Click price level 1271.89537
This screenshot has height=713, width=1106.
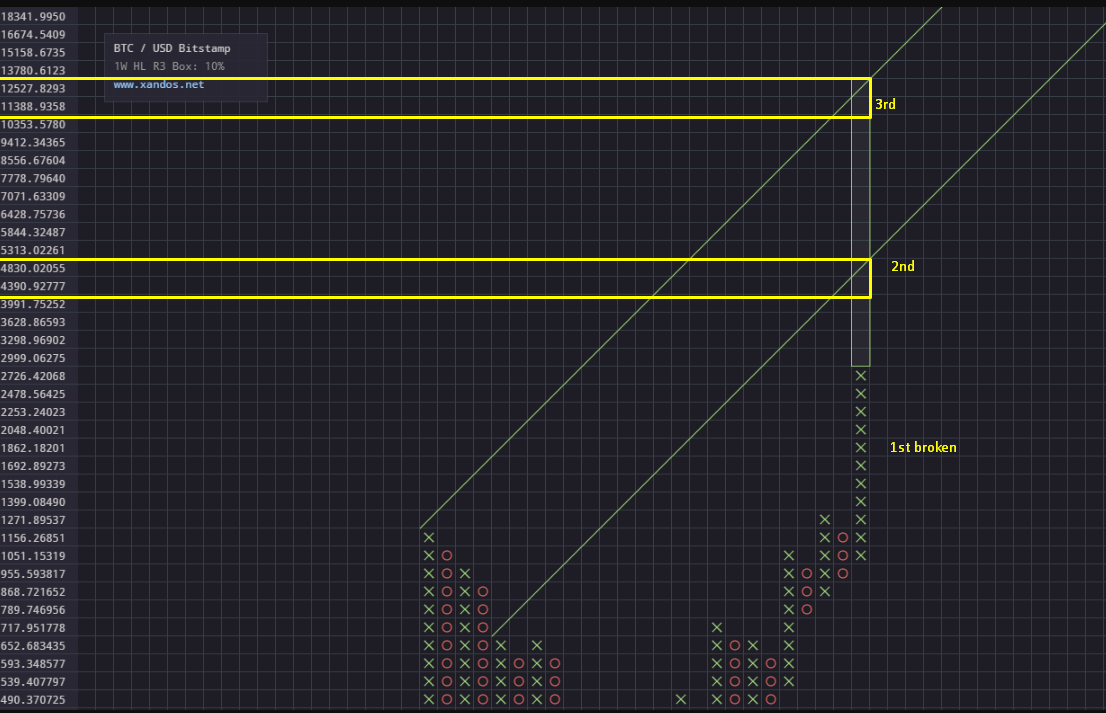[x=33, y=520]
